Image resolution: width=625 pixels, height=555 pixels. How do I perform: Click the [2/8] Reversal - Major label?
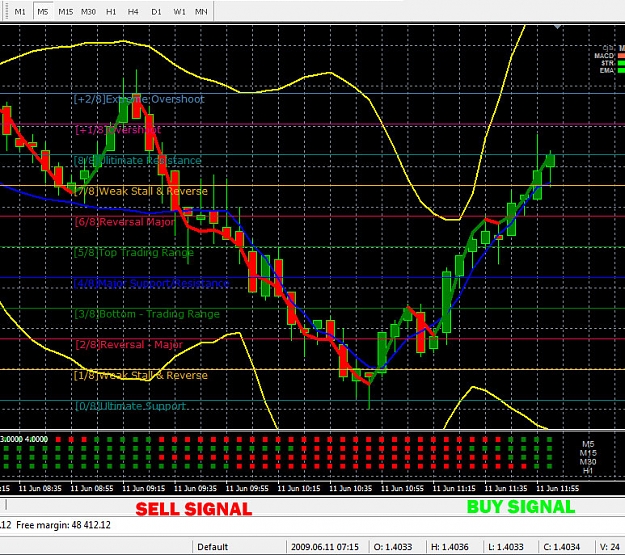coord(129,344)
